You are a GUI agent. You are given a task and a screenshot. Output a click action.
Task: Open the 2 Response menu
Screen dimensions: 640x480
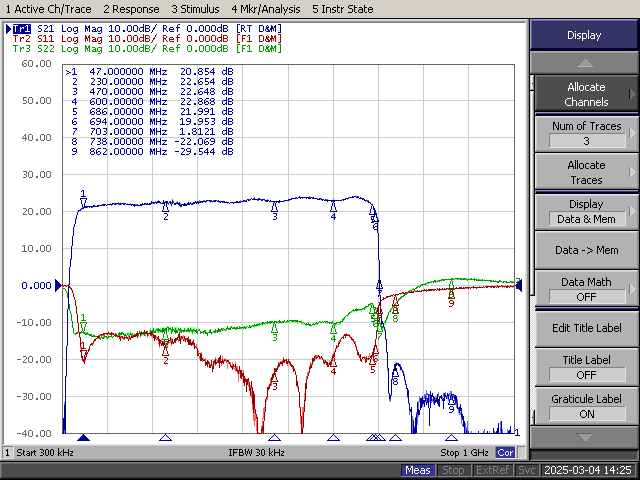[131, 9]
